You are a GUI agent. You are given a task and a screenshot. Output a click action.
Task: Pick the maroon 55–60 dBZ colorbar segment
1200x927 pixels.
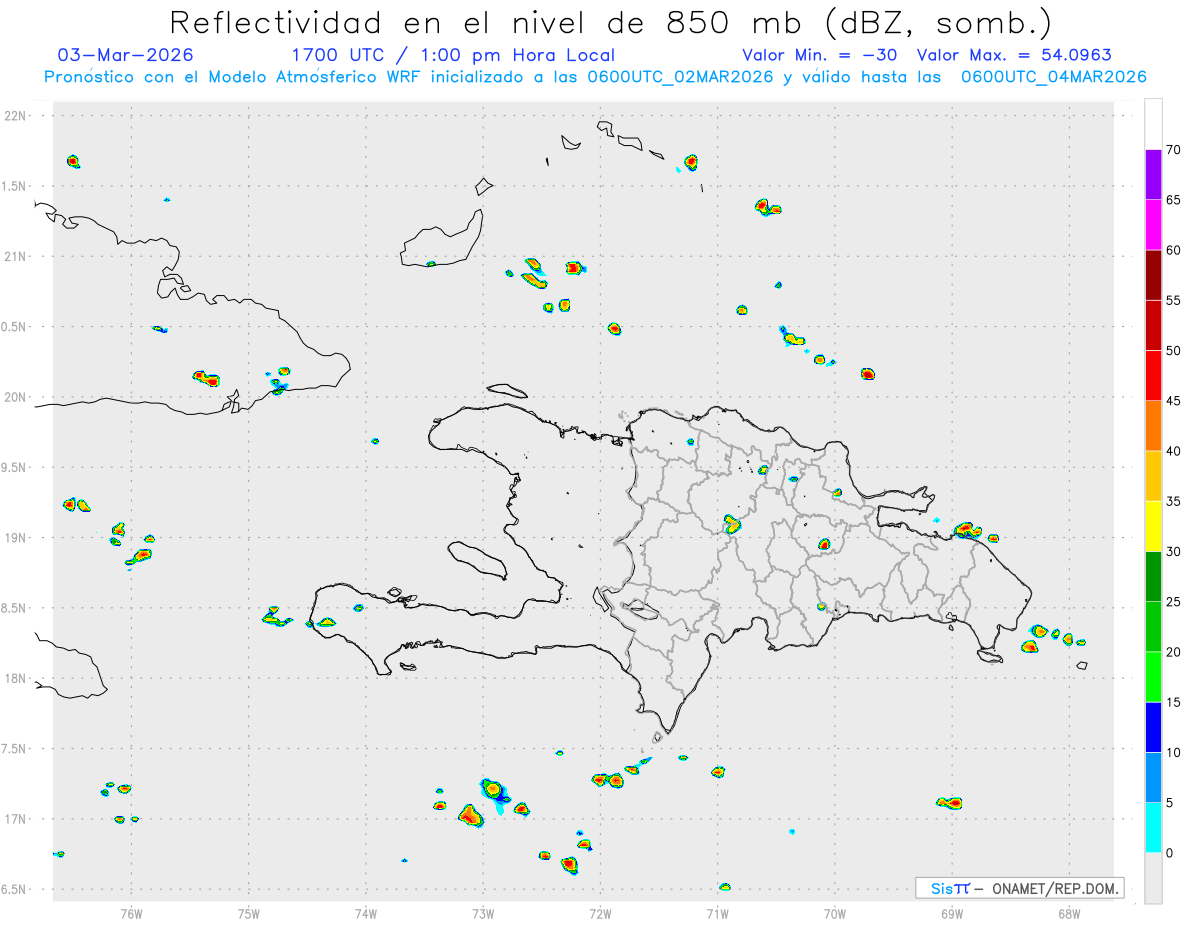point(1153,275)
